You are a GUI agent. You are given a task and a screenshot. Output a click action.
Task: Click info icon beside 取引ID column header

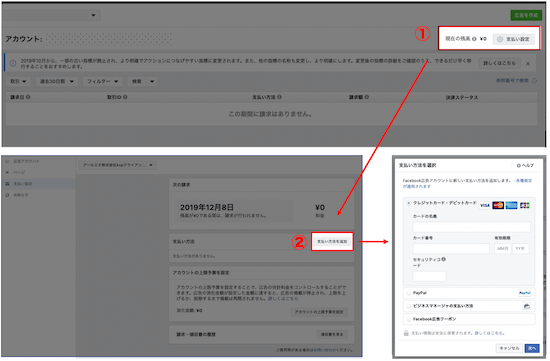coord(126,97)
